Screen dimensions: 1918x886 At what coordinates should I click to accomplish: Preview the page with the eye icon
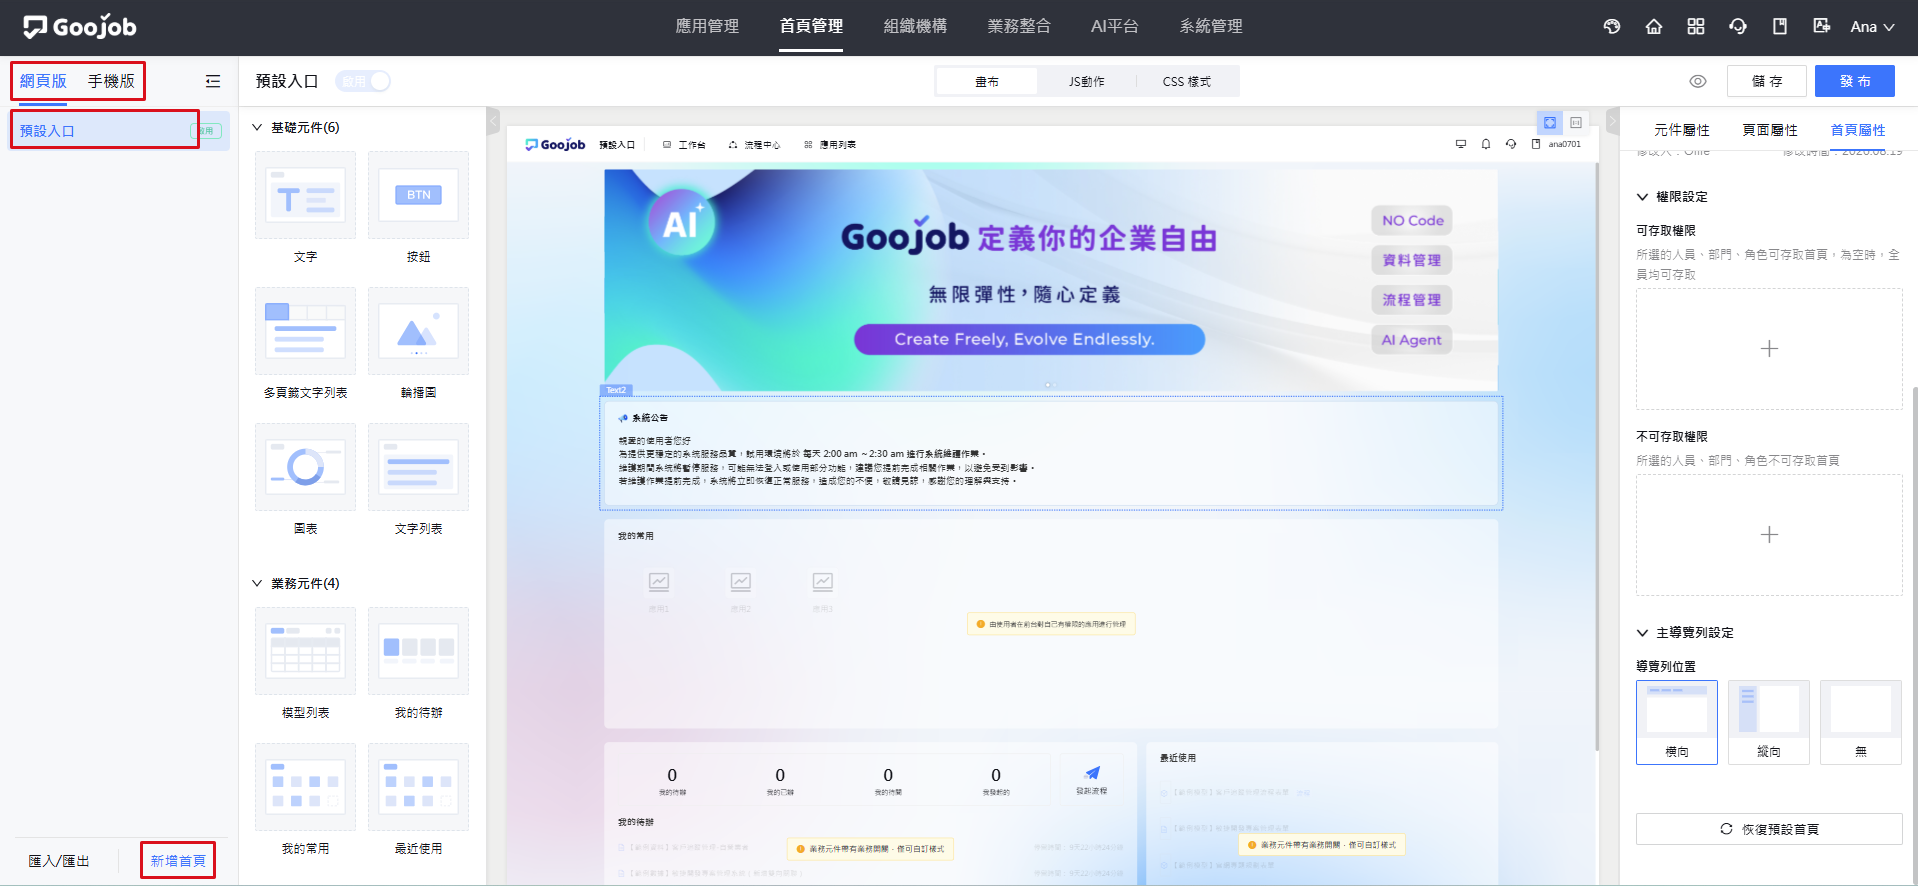click(x=1698, y=81)
